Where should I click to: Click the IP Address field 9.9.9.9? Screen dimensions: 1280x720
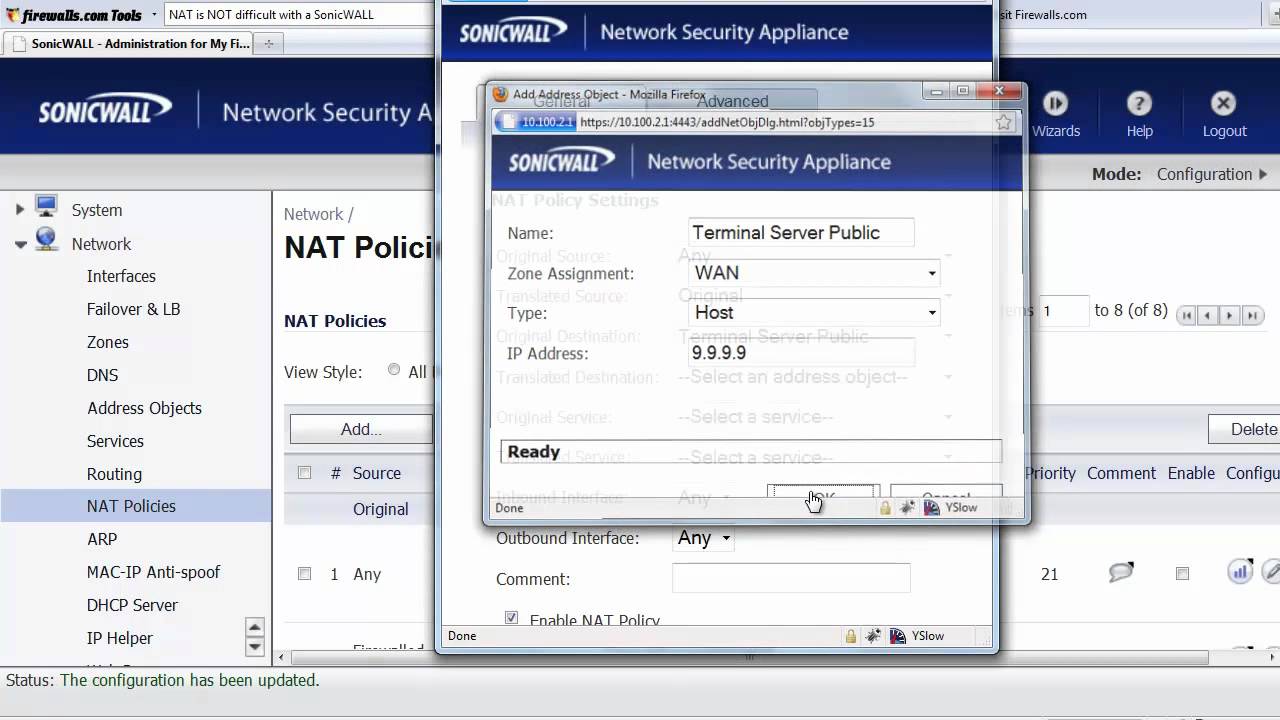pyautogui.click(x=801, y=353)
